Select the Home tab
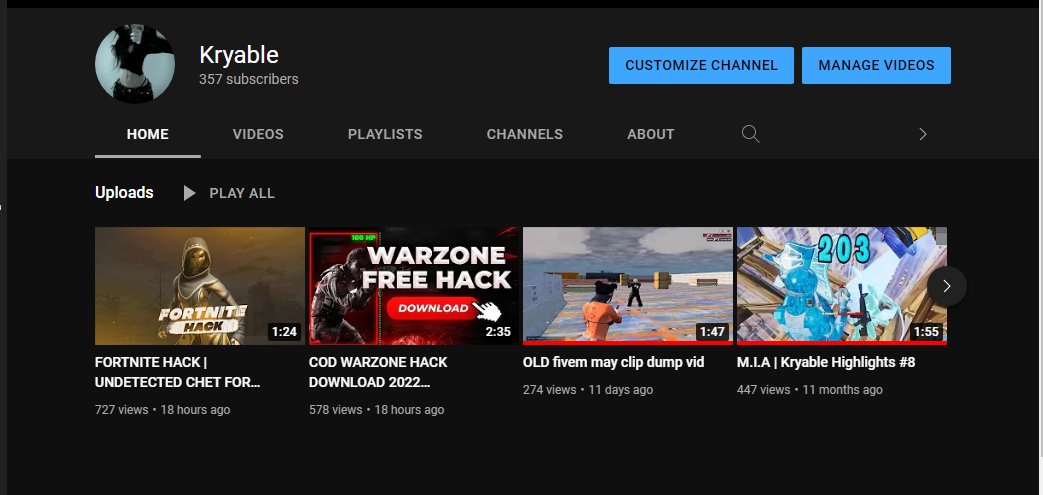The image size is (1043, 495). (148, 134)
